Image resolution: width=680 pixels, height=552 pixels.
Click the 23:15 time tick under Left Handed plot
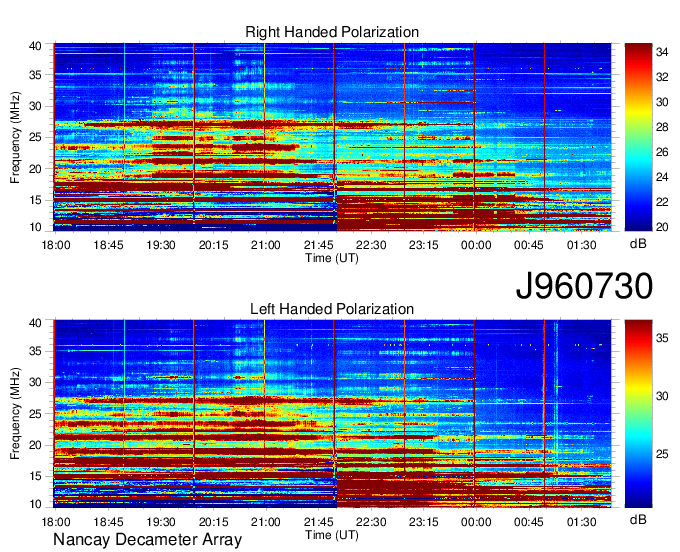coord(424,522)
